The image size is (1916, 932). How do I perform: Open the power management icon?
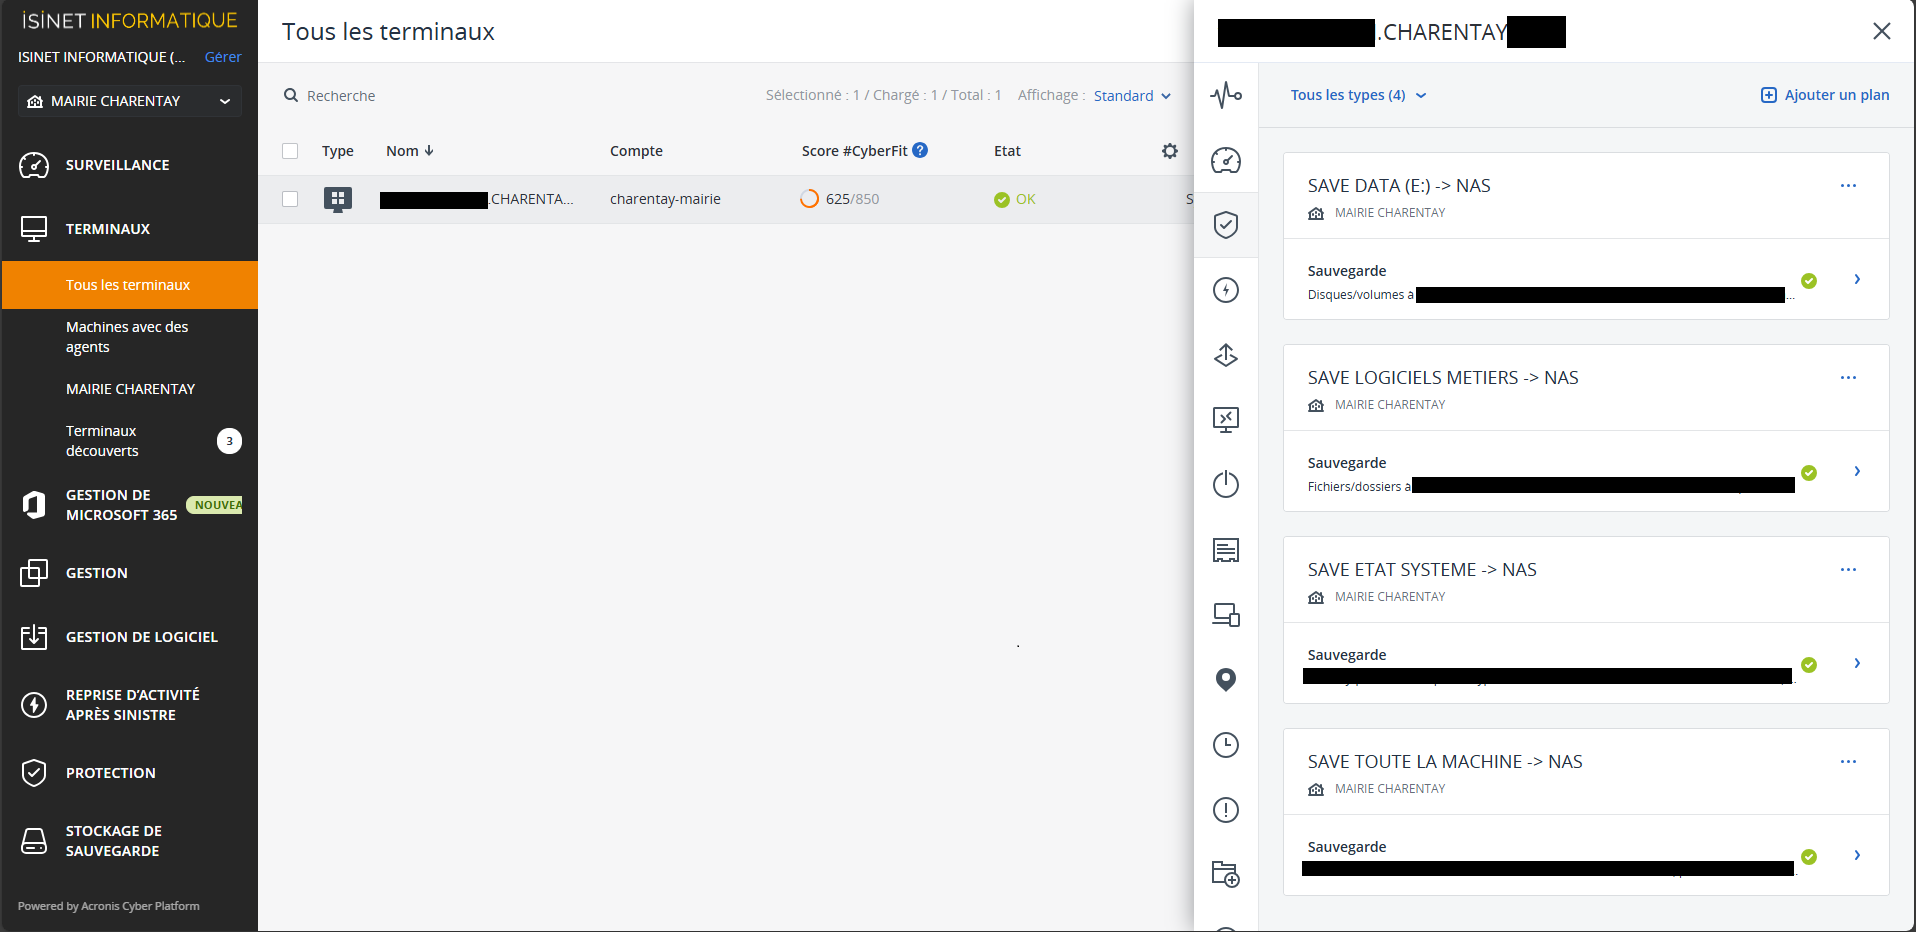tap(1226, 485)
